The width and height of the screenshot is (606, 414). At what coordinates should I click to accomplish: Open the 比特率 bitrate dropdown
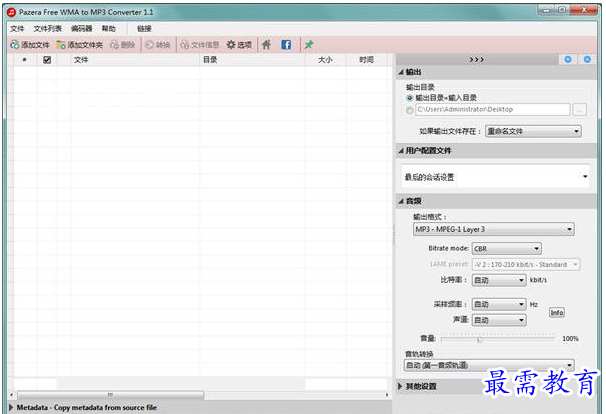[x=499, y=280]
